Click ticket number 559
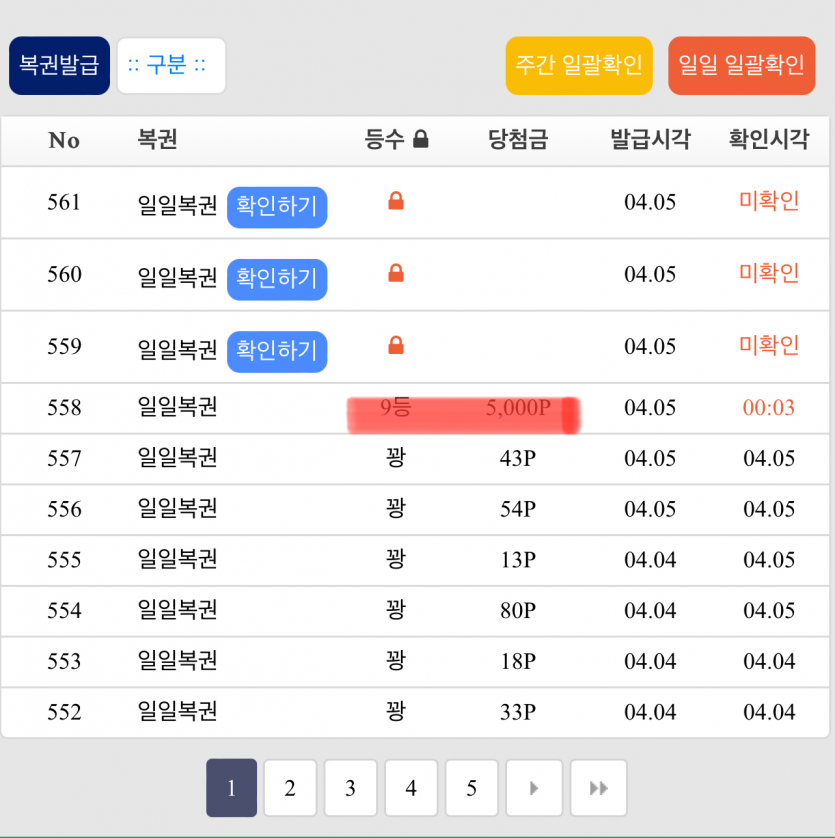 click(x=64, y=347)
